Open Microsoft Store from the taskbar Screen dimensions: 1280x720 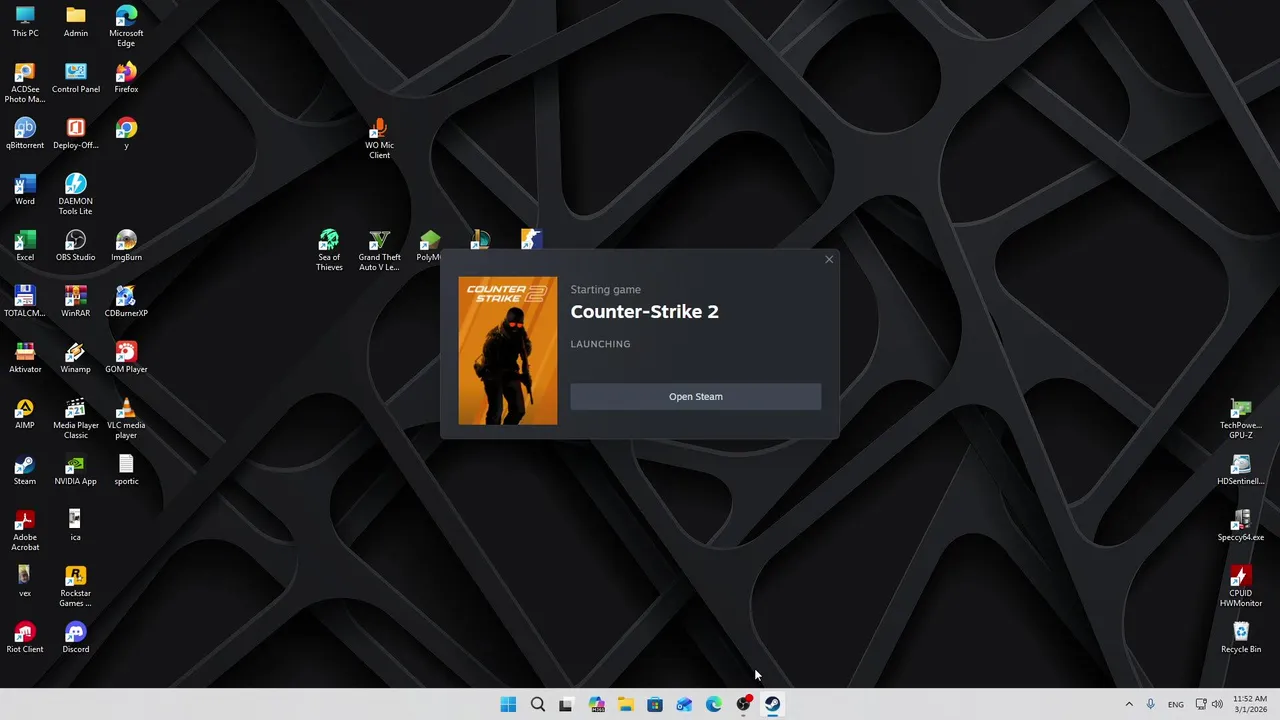coord(655,704)
